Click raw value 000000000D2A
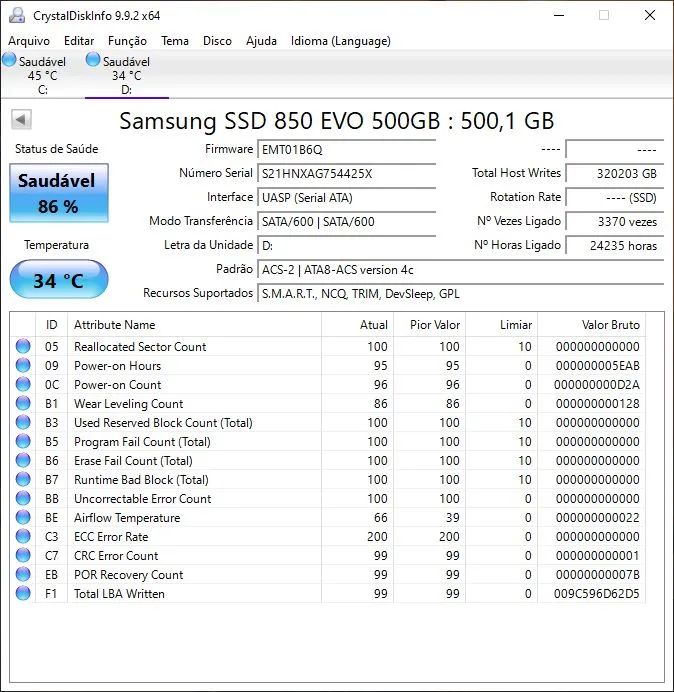The image size is (674, 692). [x=597, y=384]
